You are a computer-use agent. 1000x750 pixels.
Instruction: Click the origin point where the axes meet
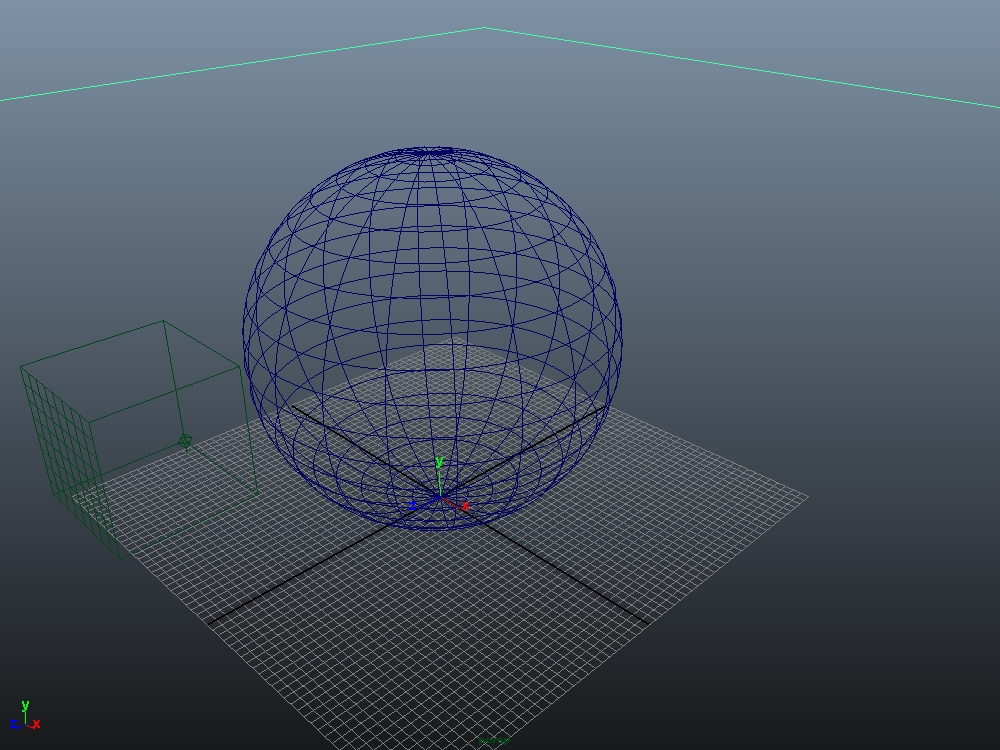pyautogui.click(x=439, y=497)
